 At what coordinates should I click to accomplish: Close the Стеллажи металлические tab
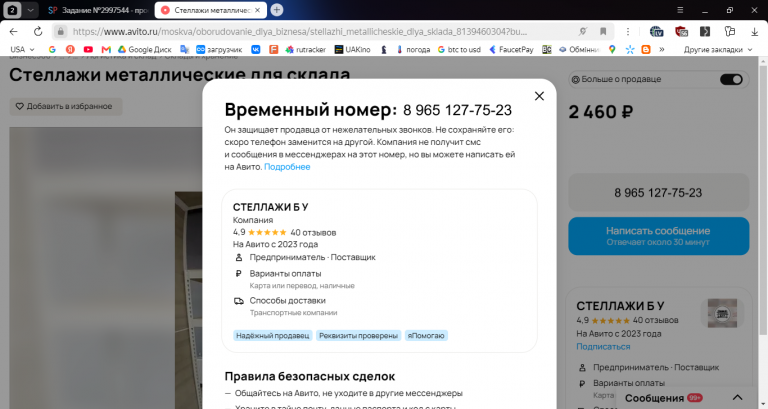click(x=258, y=10)
